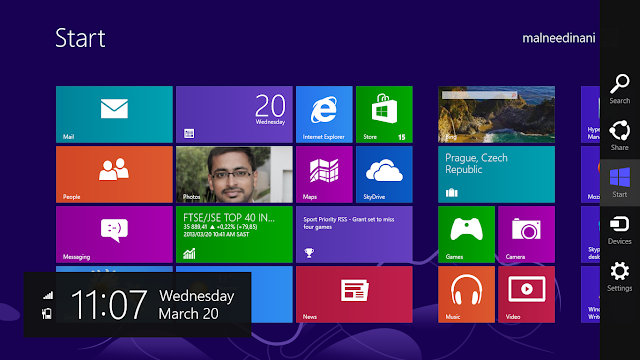The width and height of the screenshot is (640, 360).
Task: Open the People tile
Action: (x=114, y=174)
